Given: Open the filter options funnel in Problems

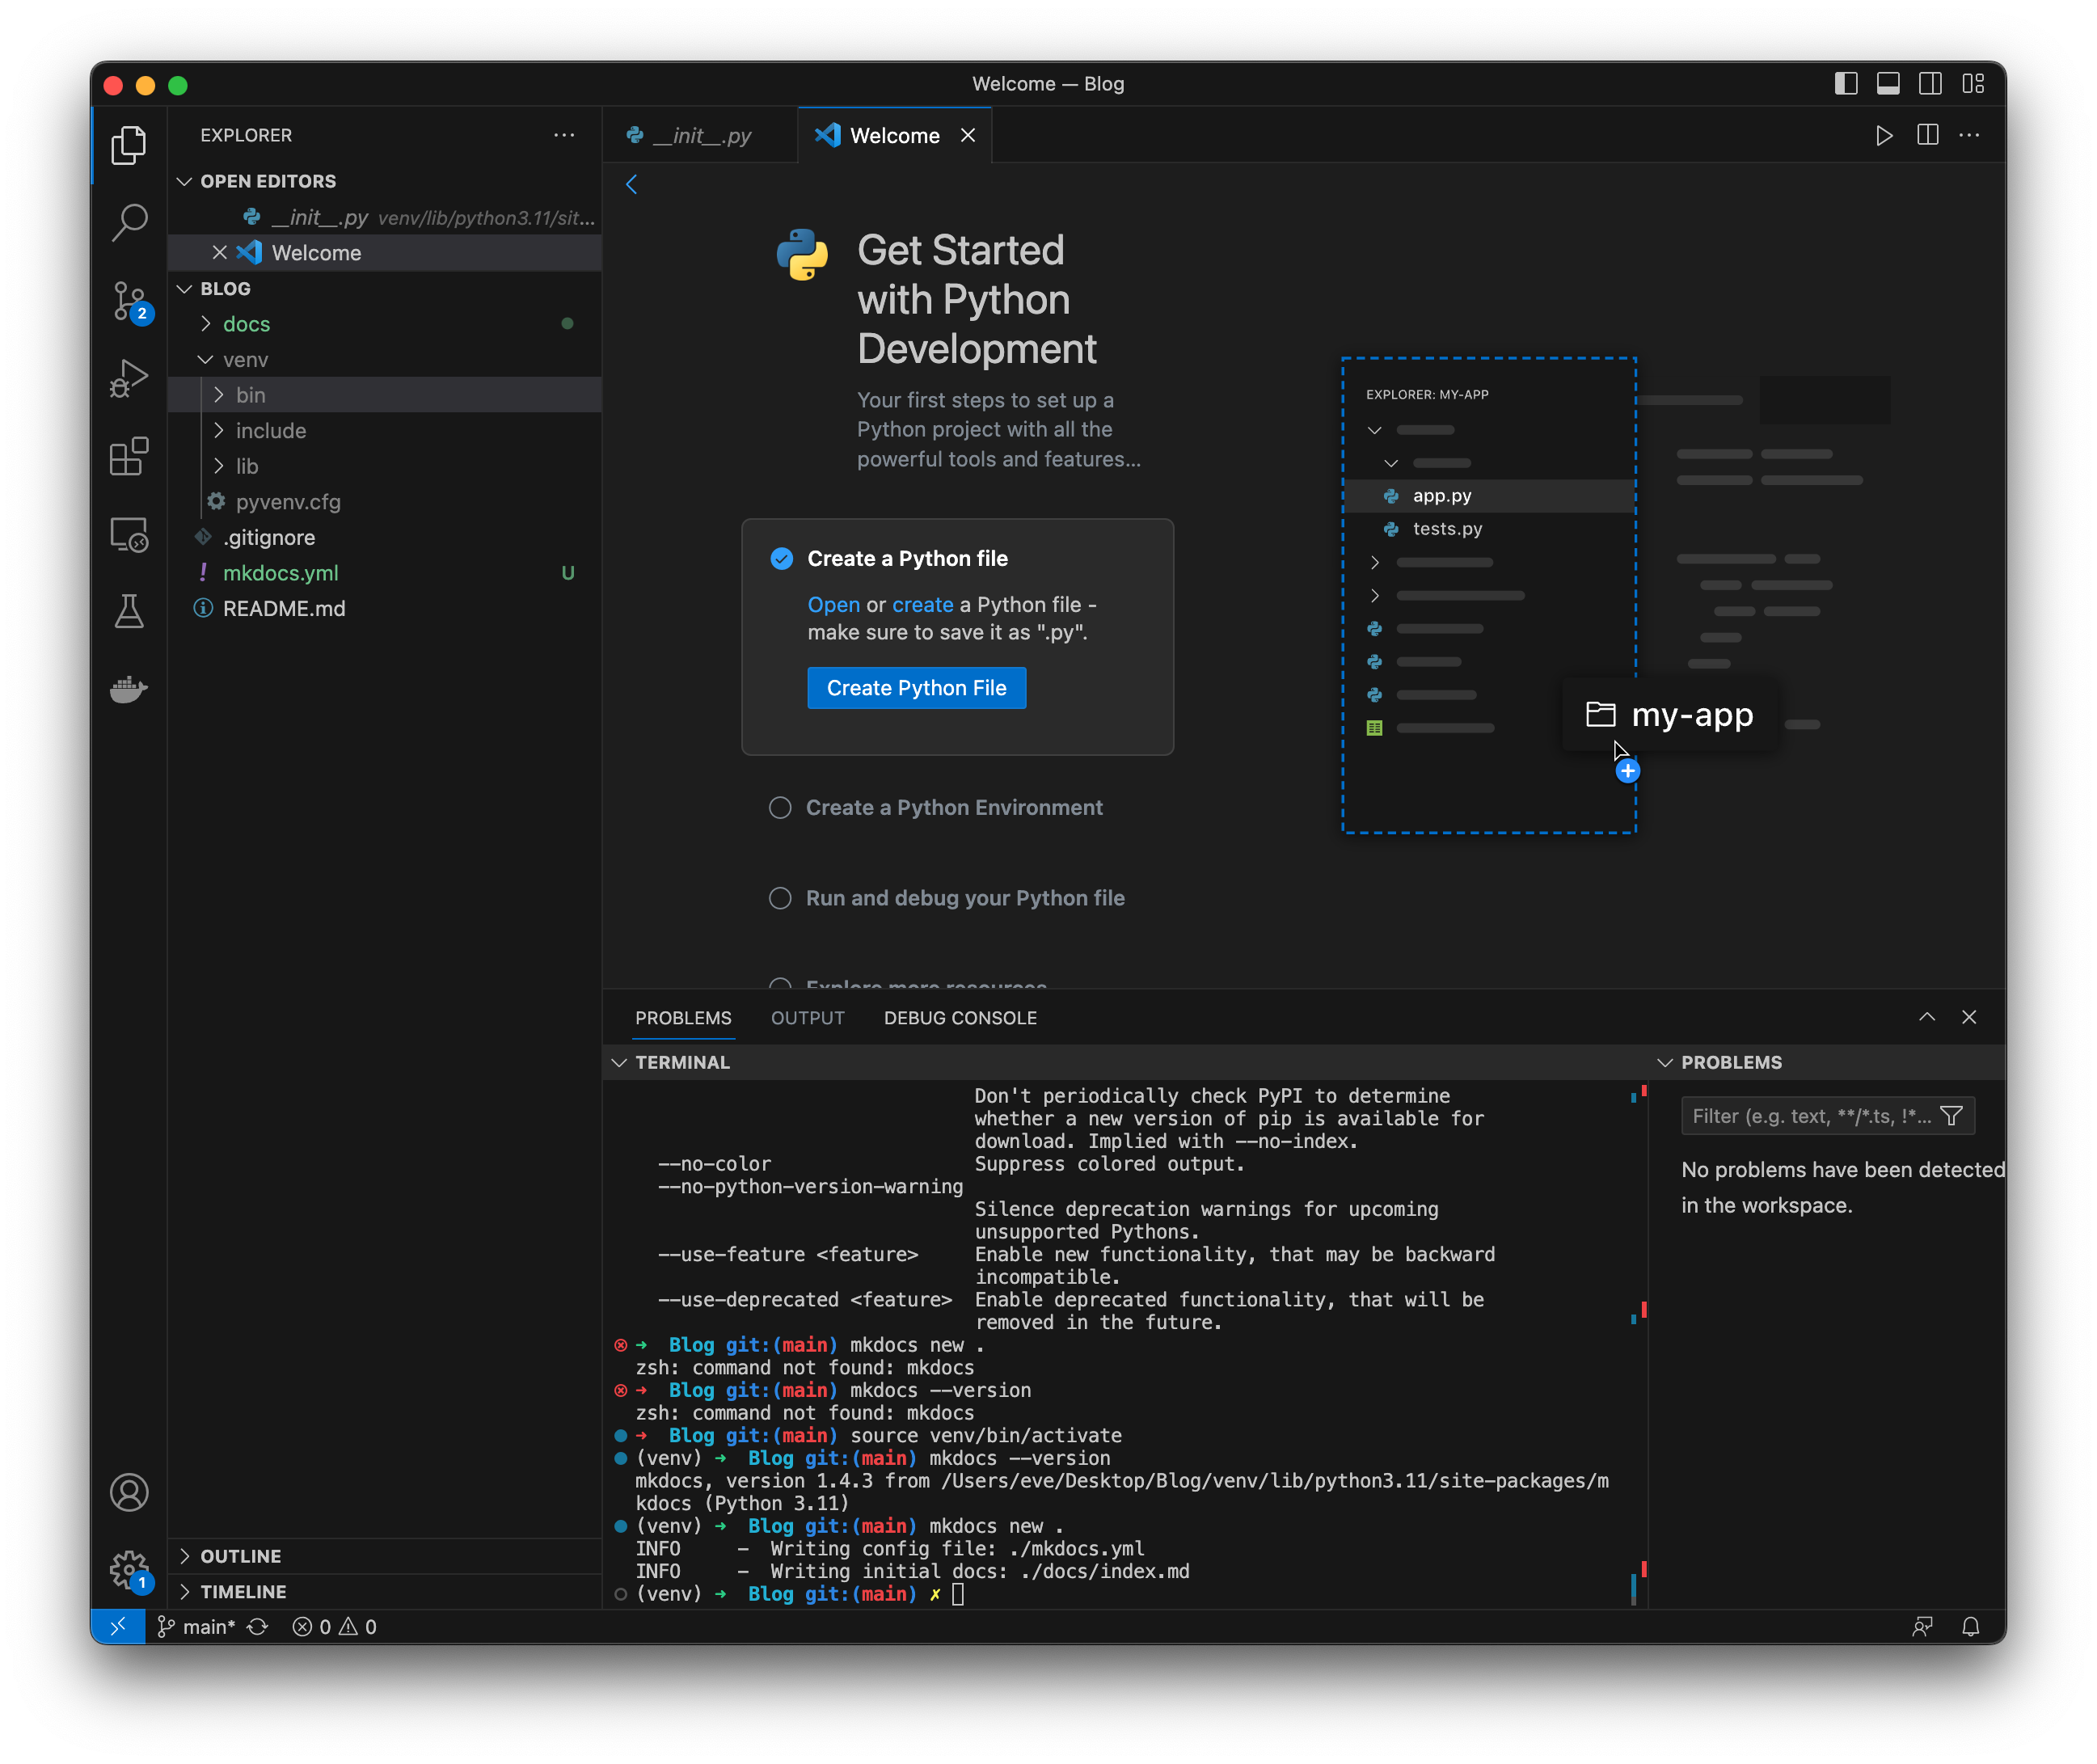Looking at the screenshot, I should [x=1951, y=1116].
